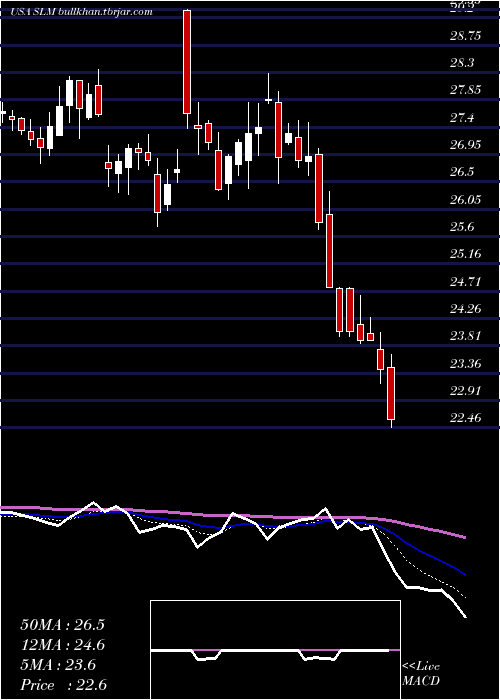Click the 12MA : 24.6 readout
This screenshot has height=700, width=500.
pos(62,645)
